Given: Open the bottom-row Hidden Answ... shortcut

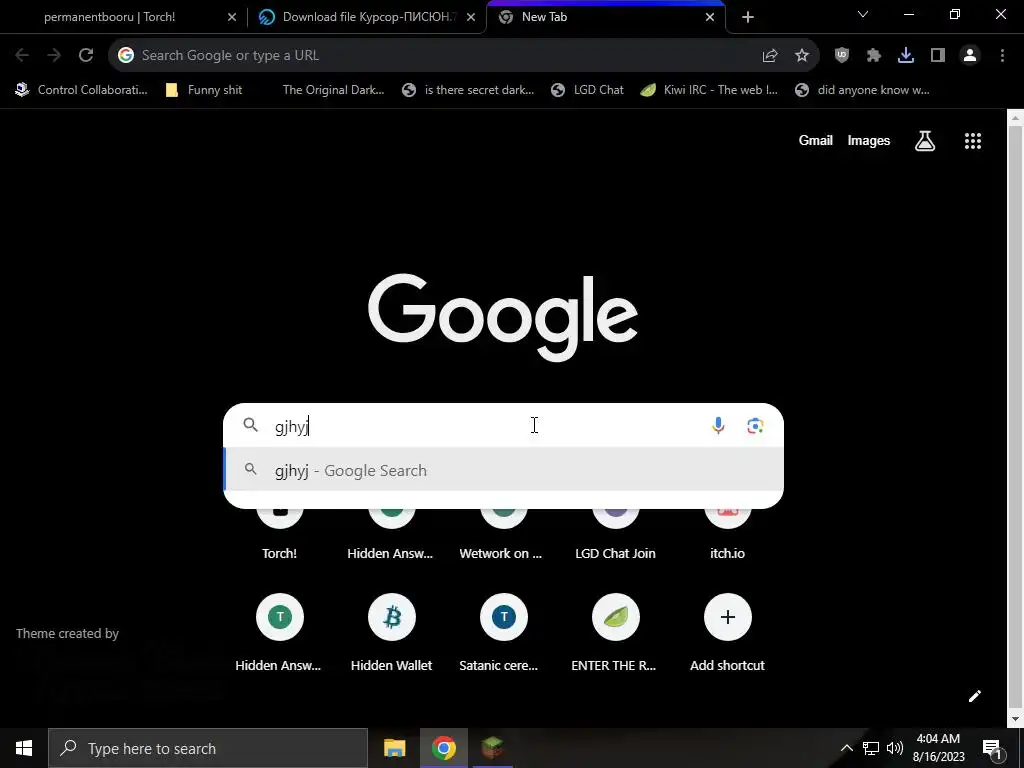Looking at the screenshot, I should pyautogui.click(x=280, y=617).
